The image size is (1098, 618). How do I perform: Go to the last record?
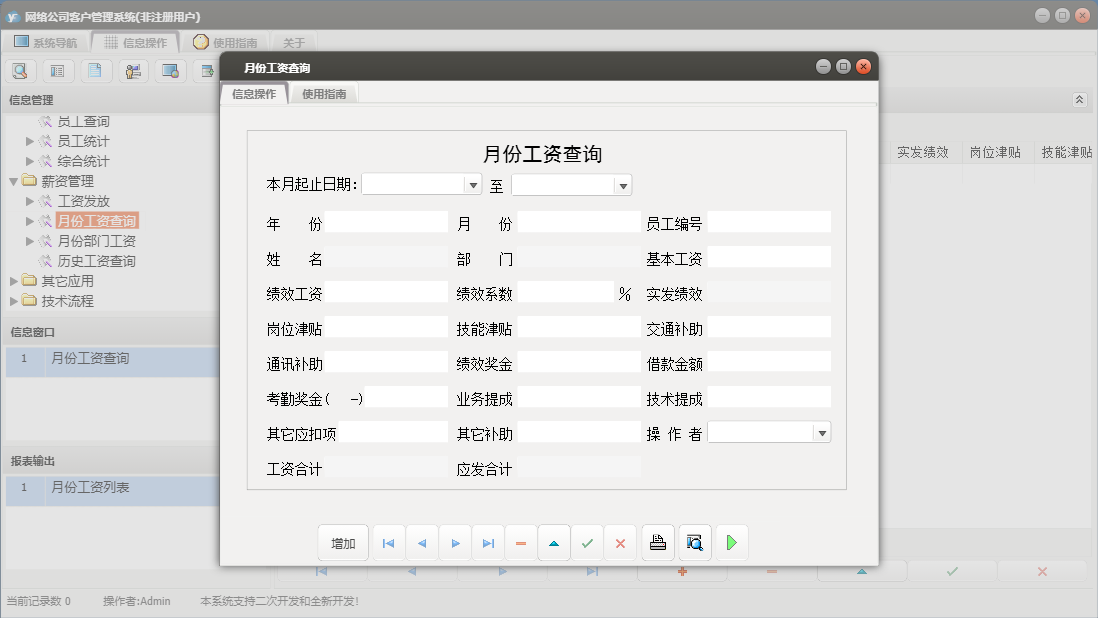coord(488,542)
